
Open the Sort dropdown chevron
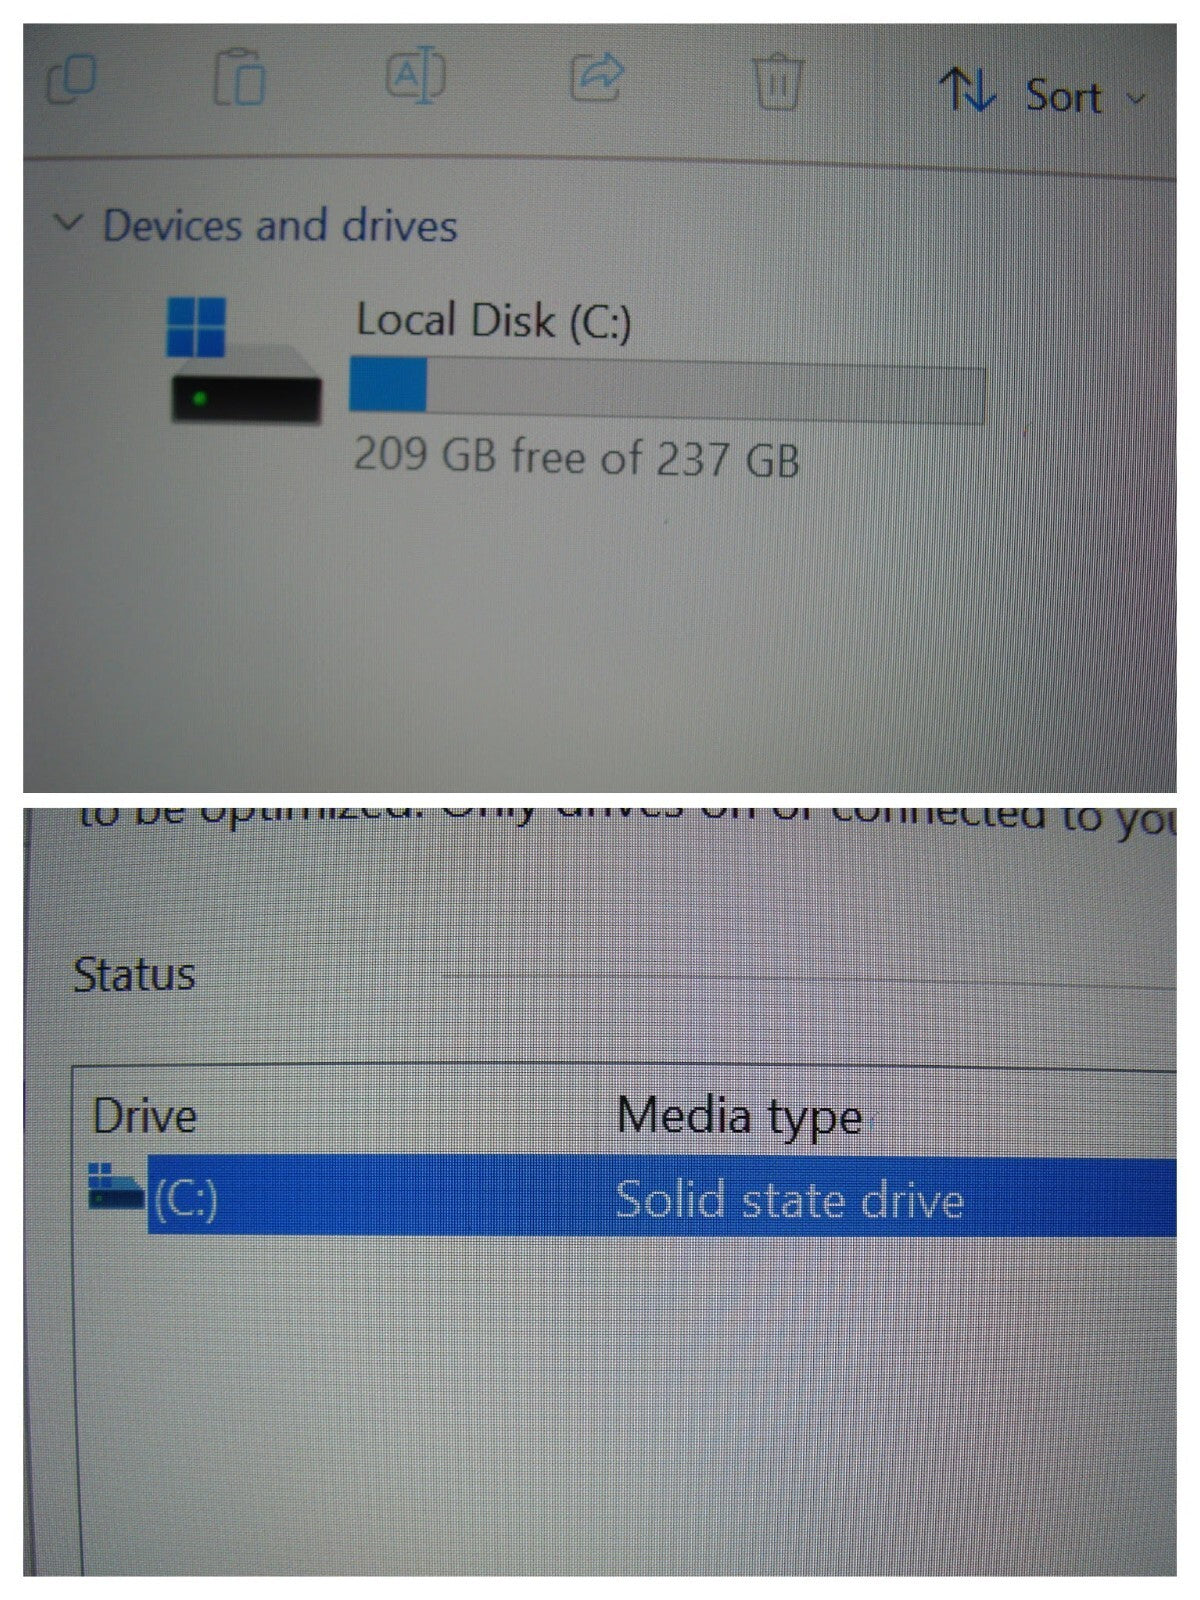1134,98
